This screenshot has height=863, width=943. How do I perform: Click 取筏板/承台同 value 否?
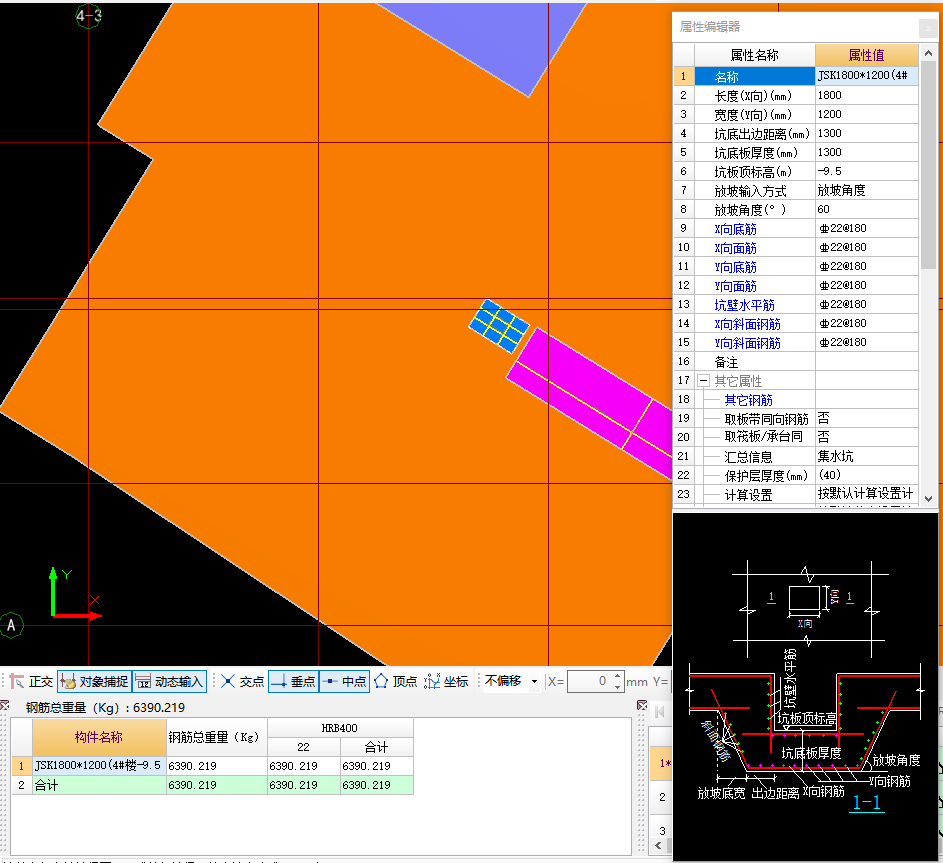(867, 437)
